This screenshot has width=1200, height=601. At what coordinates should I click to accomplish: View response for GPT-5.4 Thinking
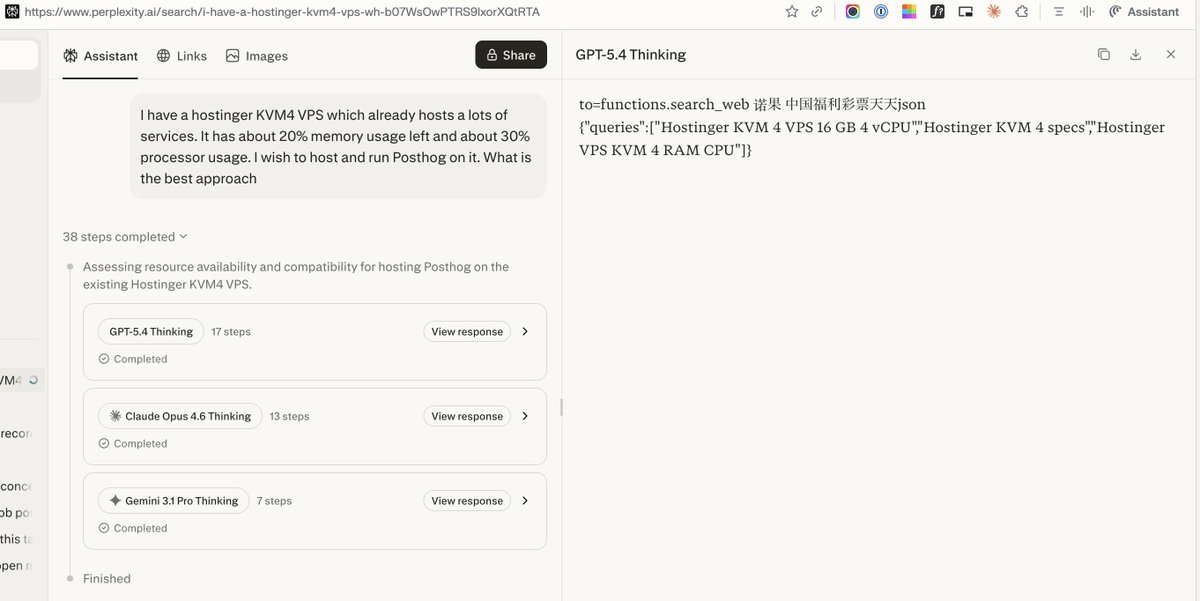(467, 331)
